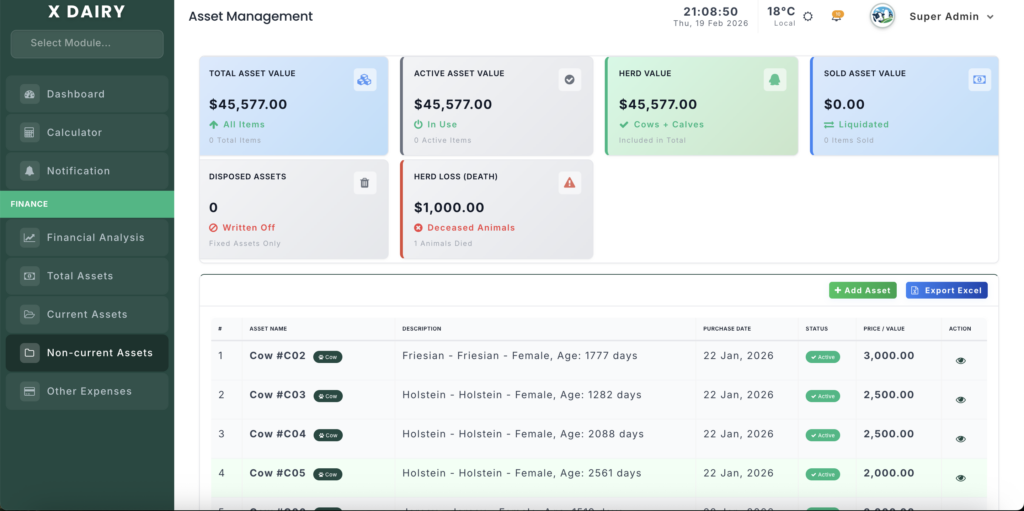Go to Current Assets in sidebar
The image size is (1024, 511).
(x=87, y=314)
